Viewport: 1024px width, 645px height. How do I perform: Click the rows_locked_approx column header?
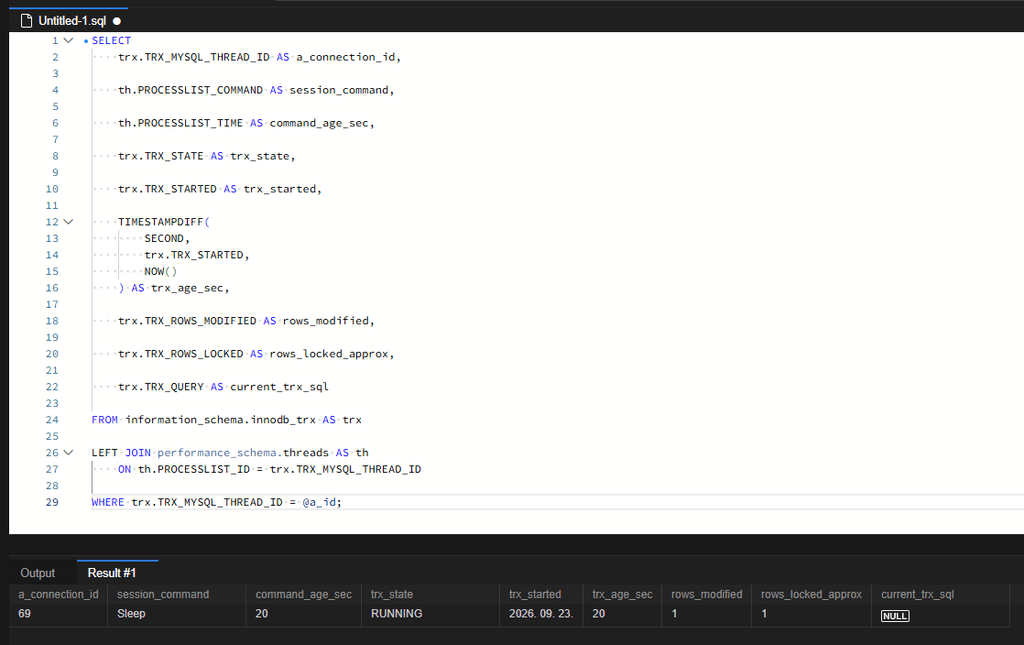[x=811, y=594]
